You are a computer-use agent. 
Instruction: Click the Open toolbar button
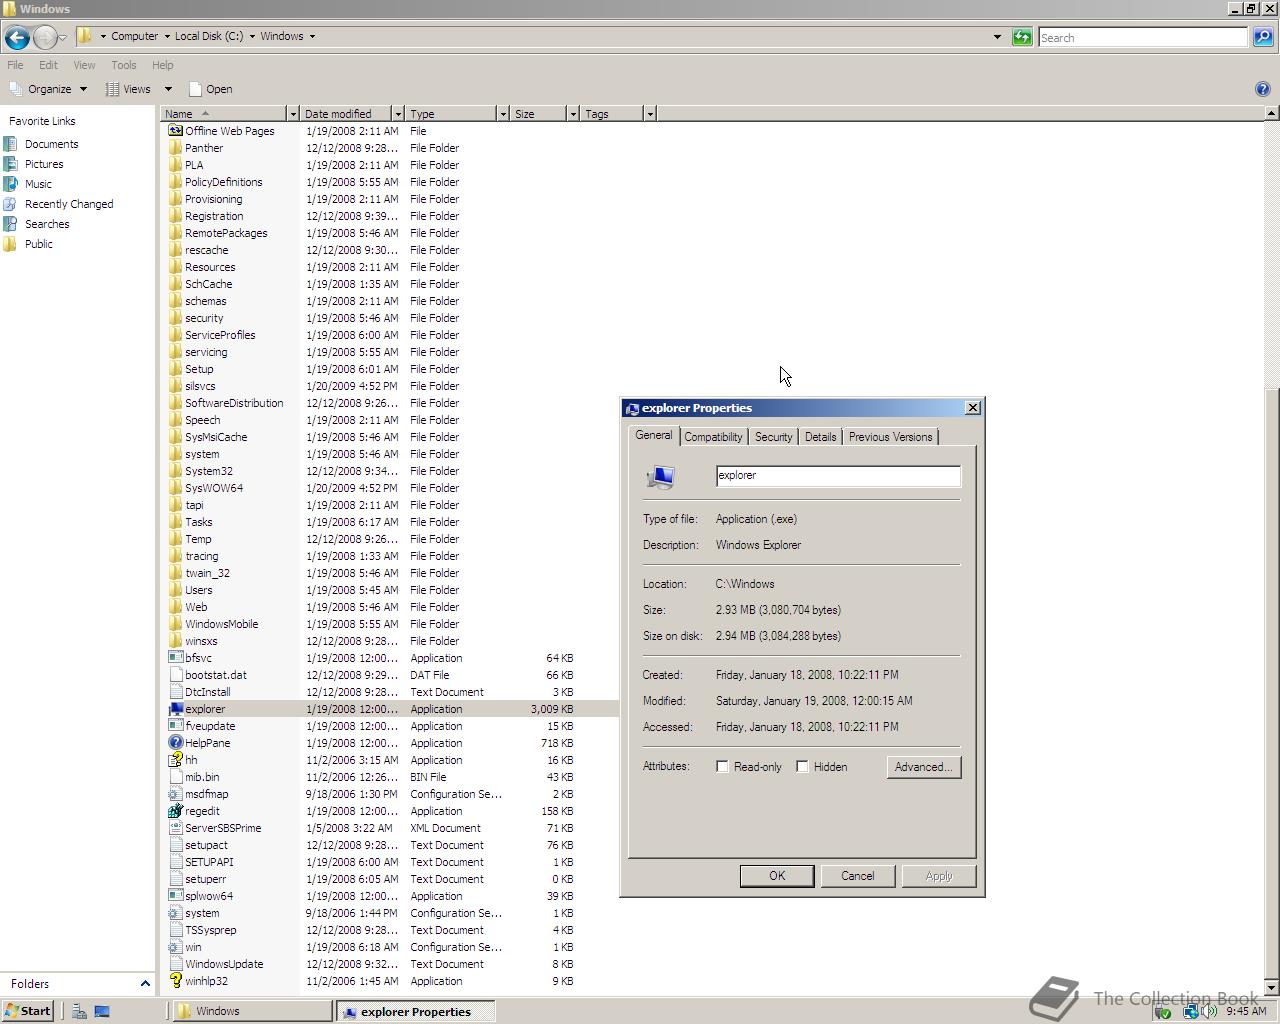pyautogui.click(x=211, y=89)
